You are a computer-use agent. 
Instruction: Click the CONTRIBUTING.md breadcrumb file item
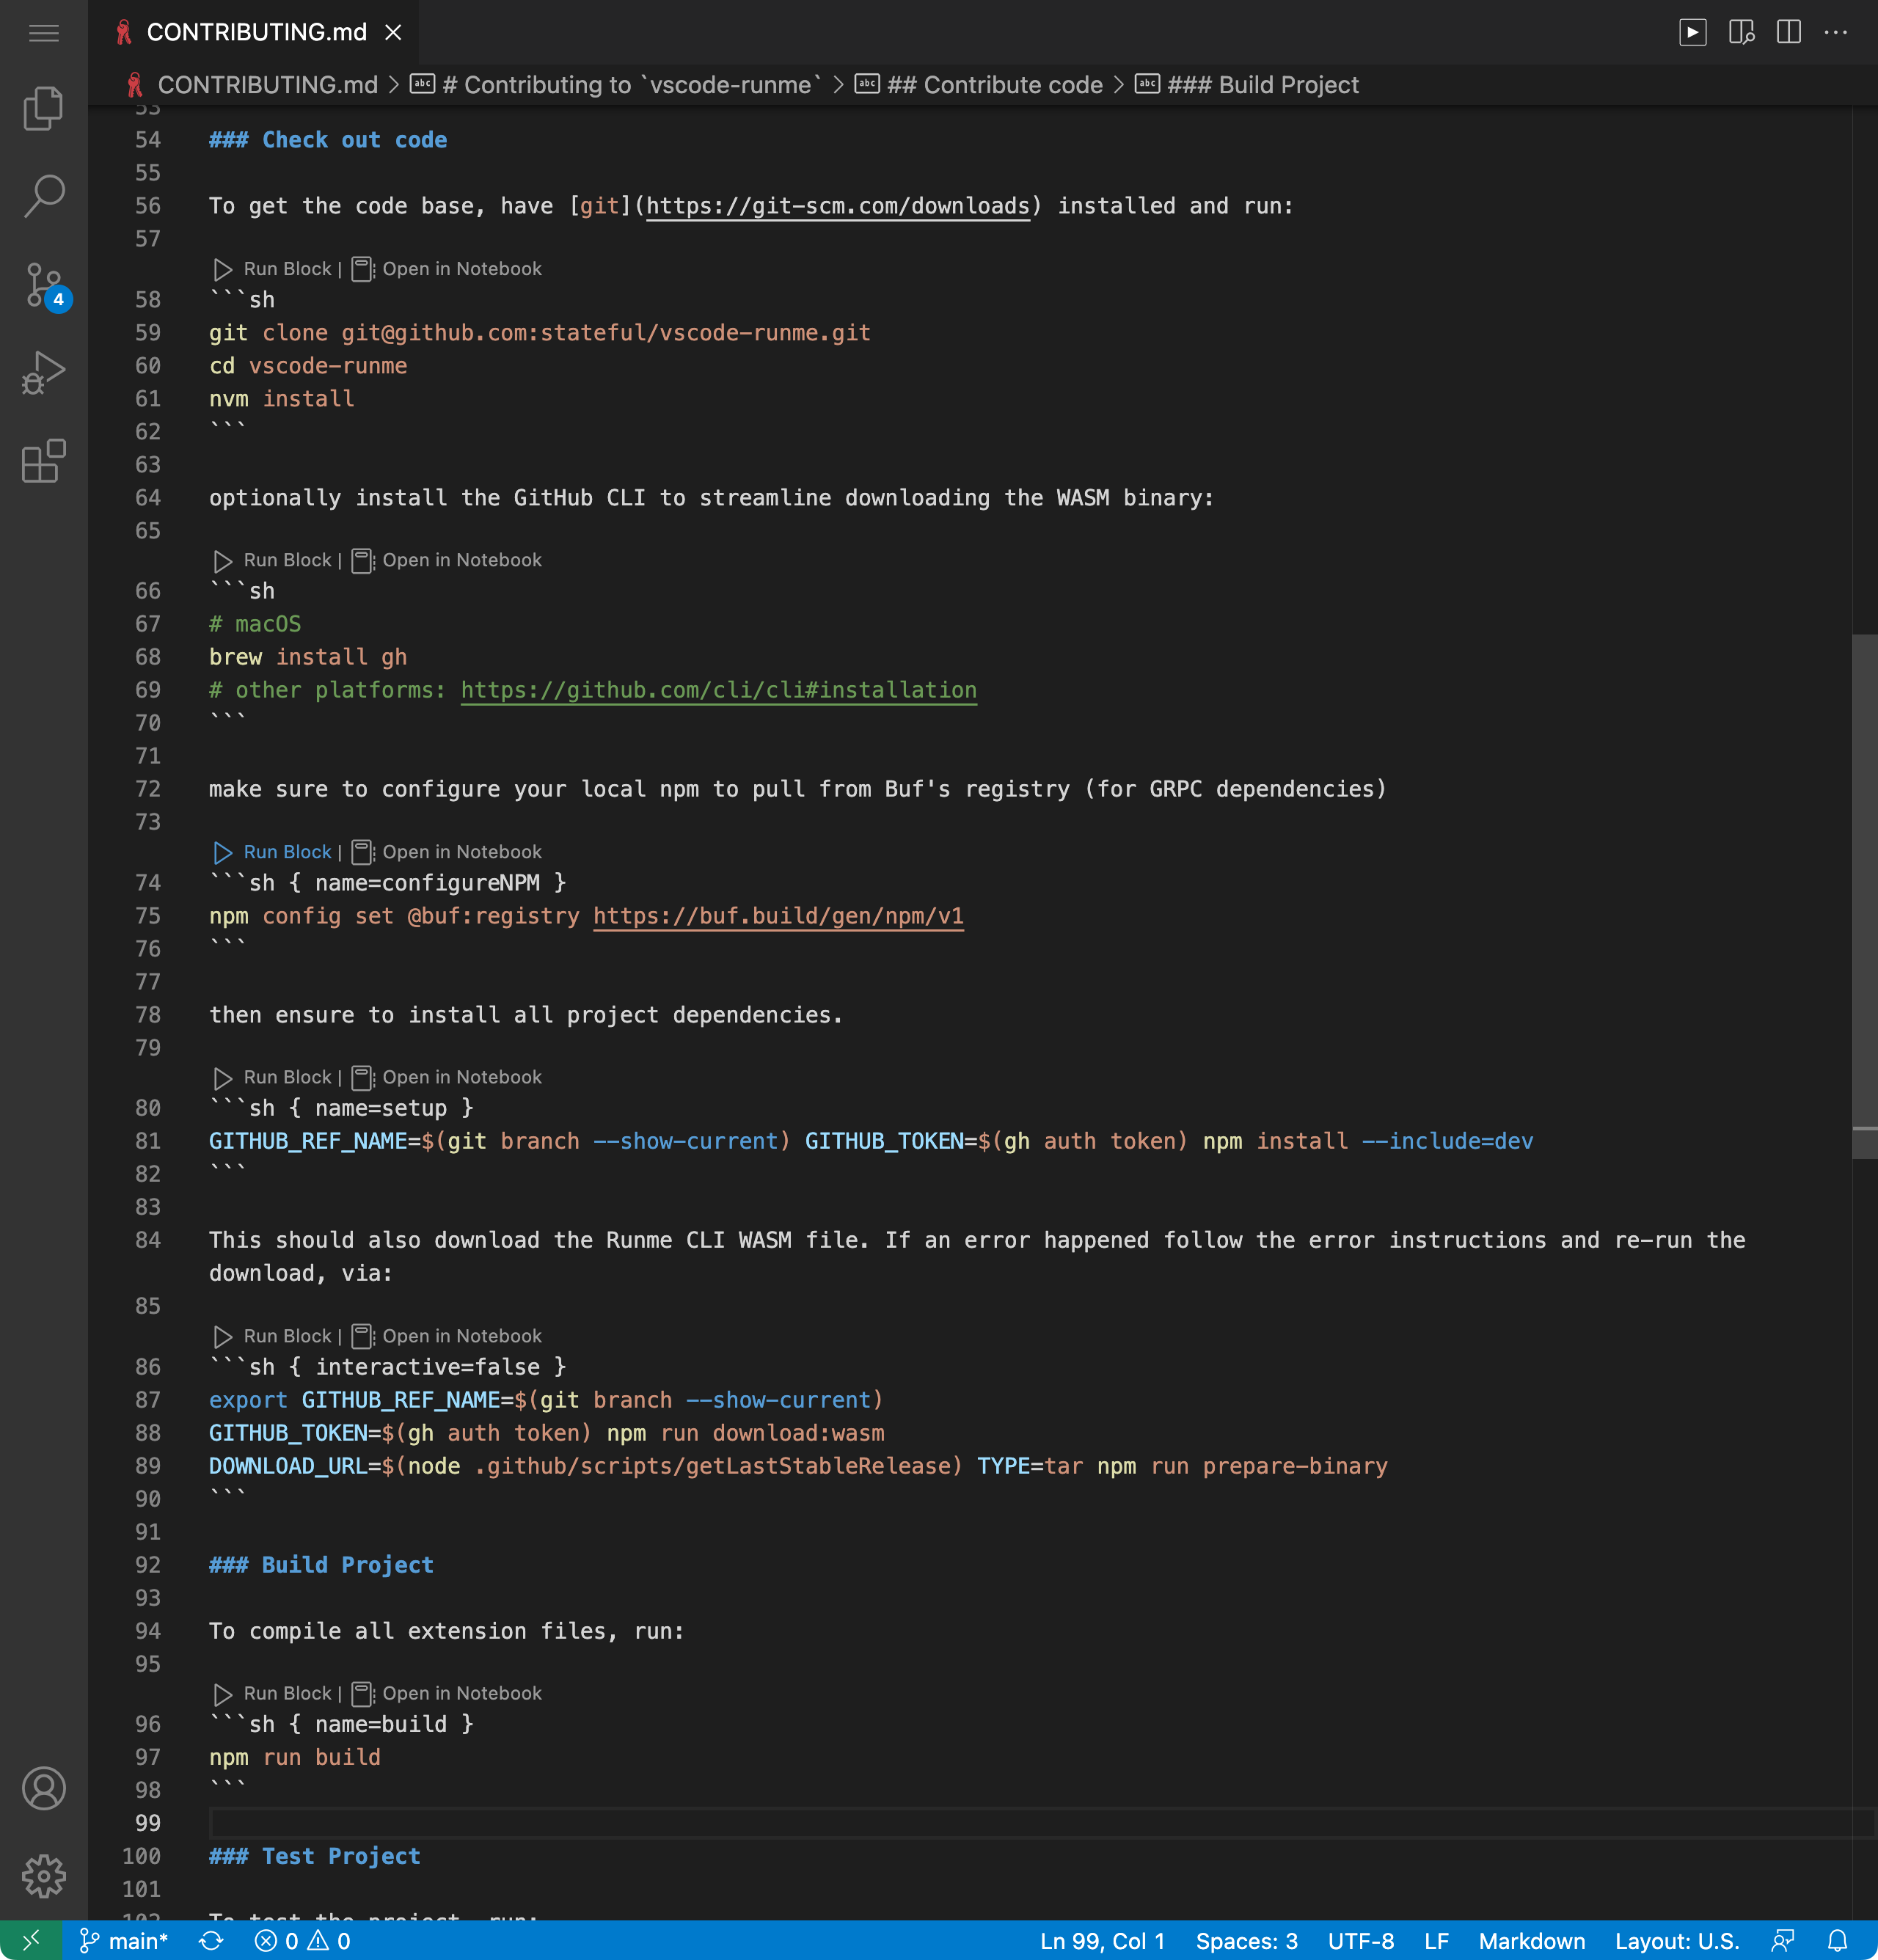252,85
